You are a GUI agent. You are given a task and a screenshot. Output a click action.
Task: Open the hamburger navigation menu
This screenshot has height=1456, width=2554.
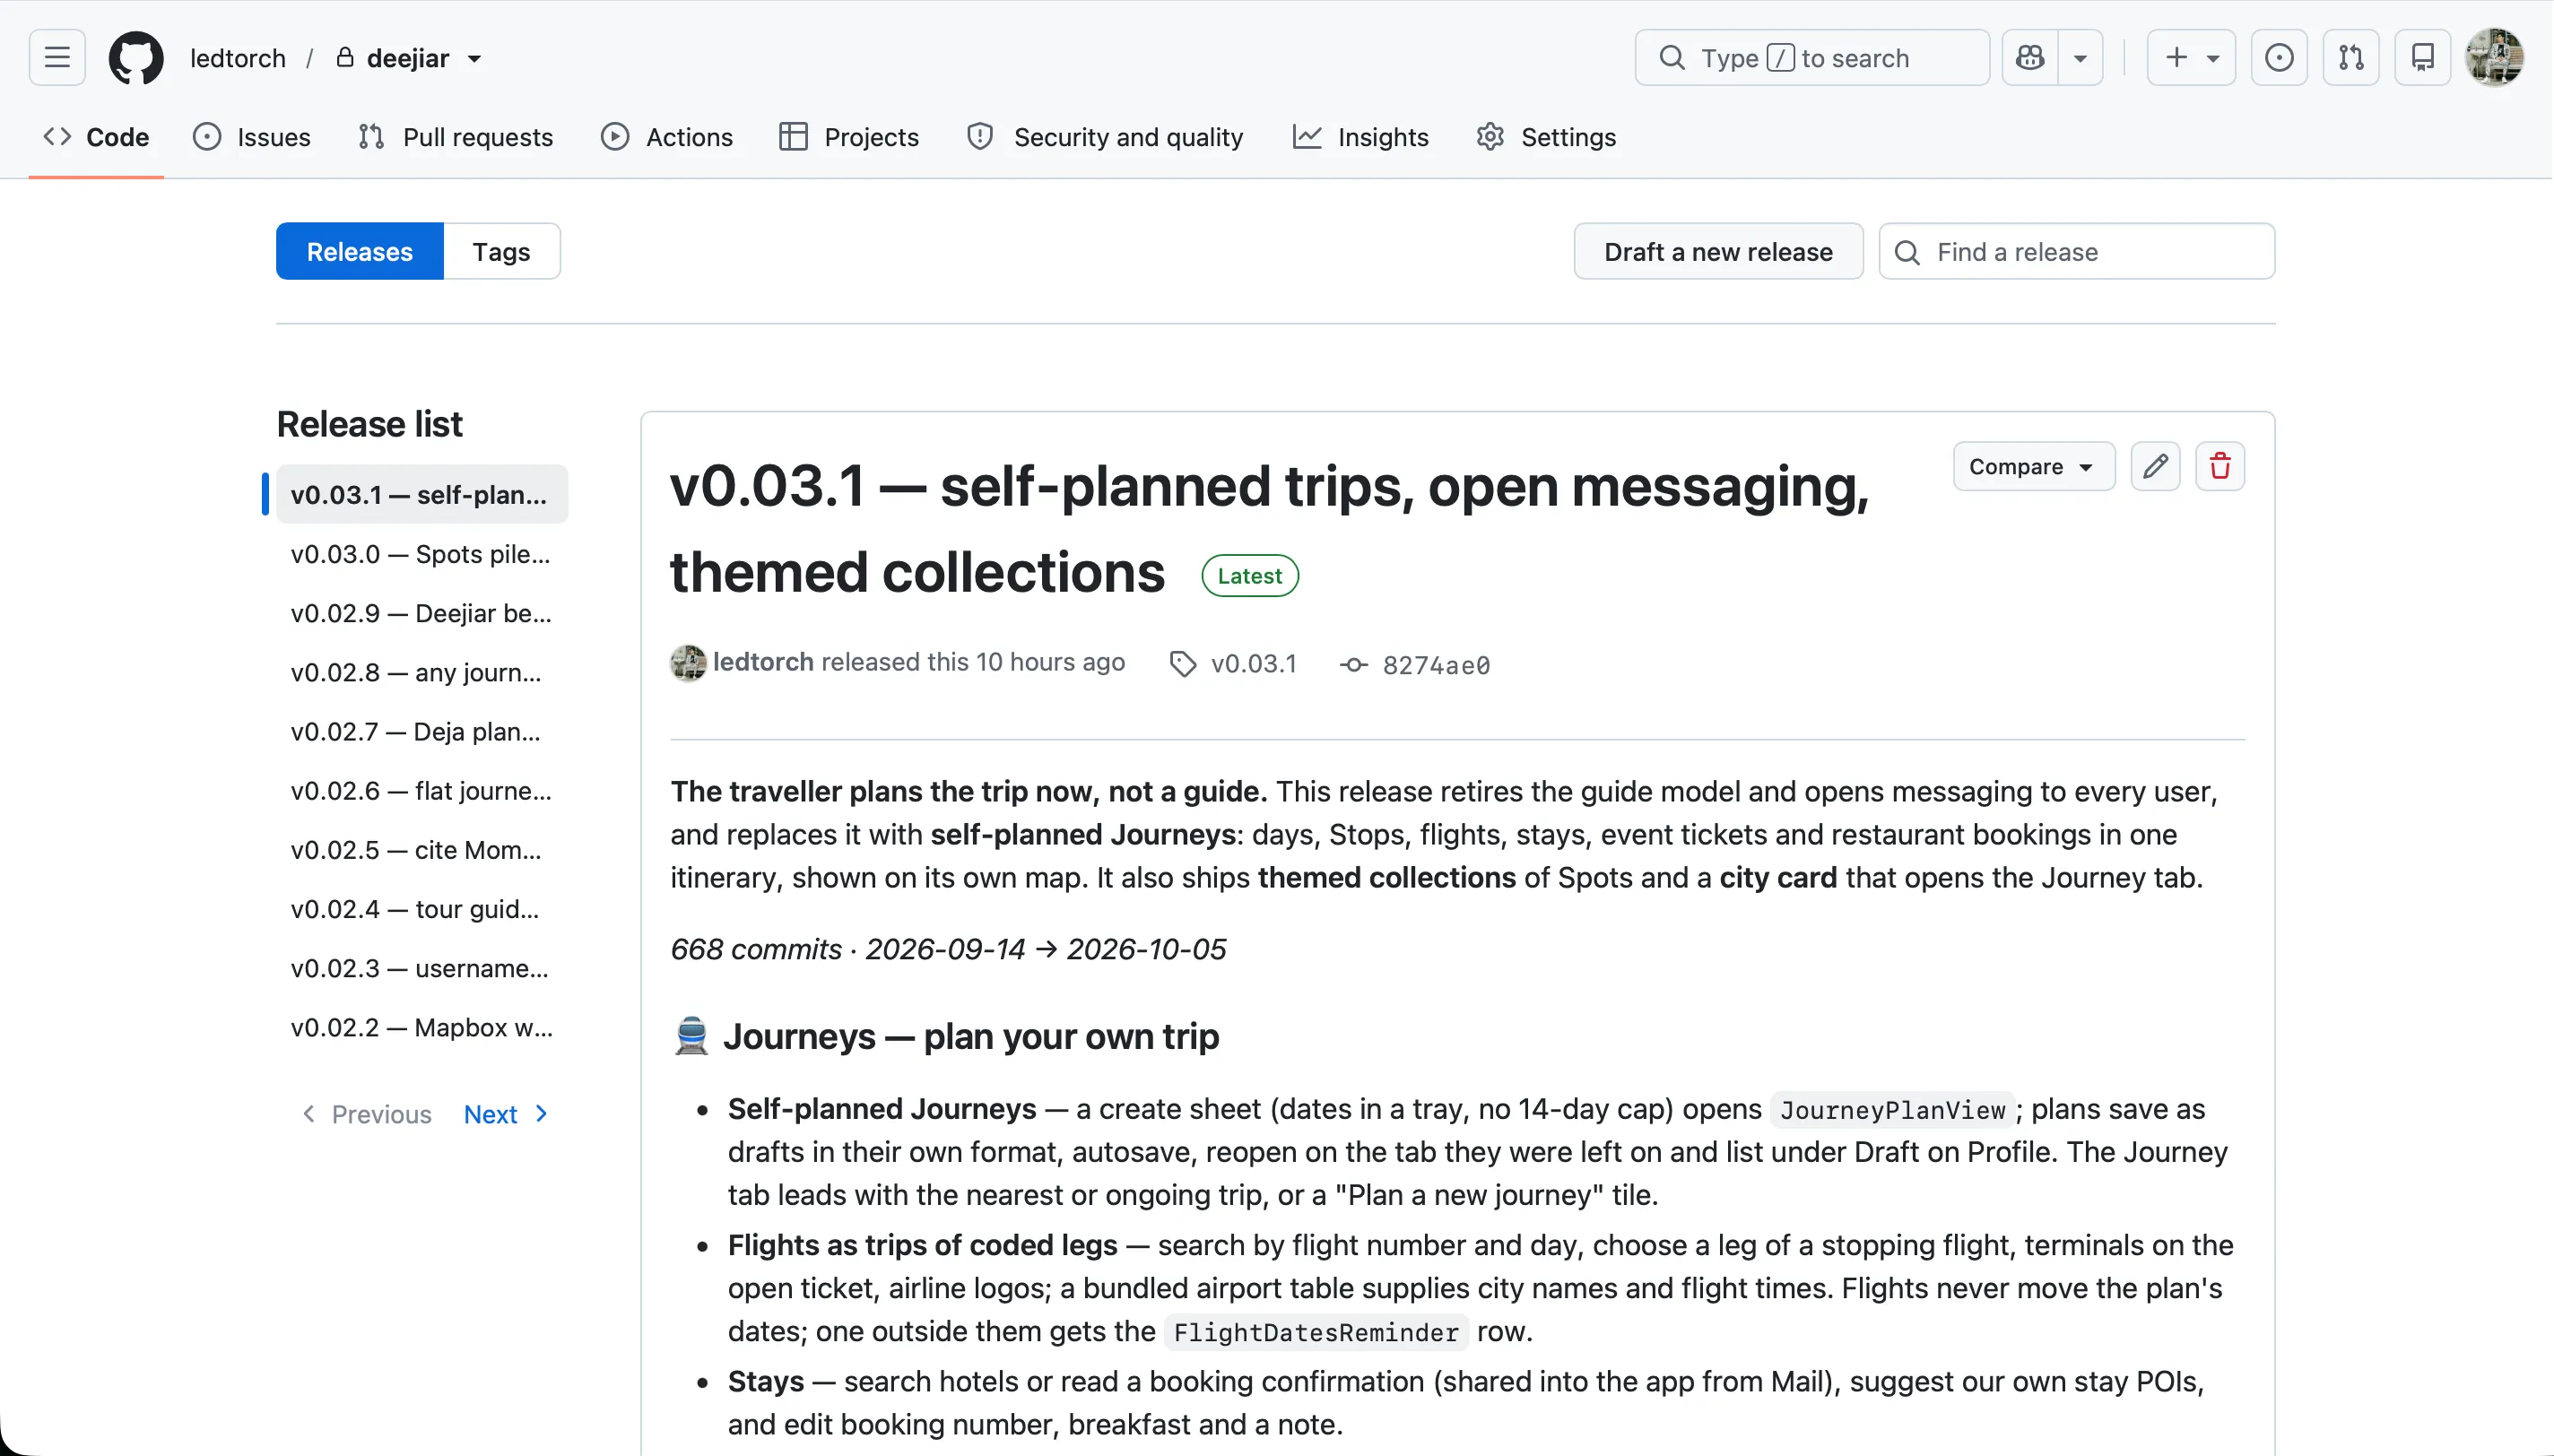click(x=57, y=57)
